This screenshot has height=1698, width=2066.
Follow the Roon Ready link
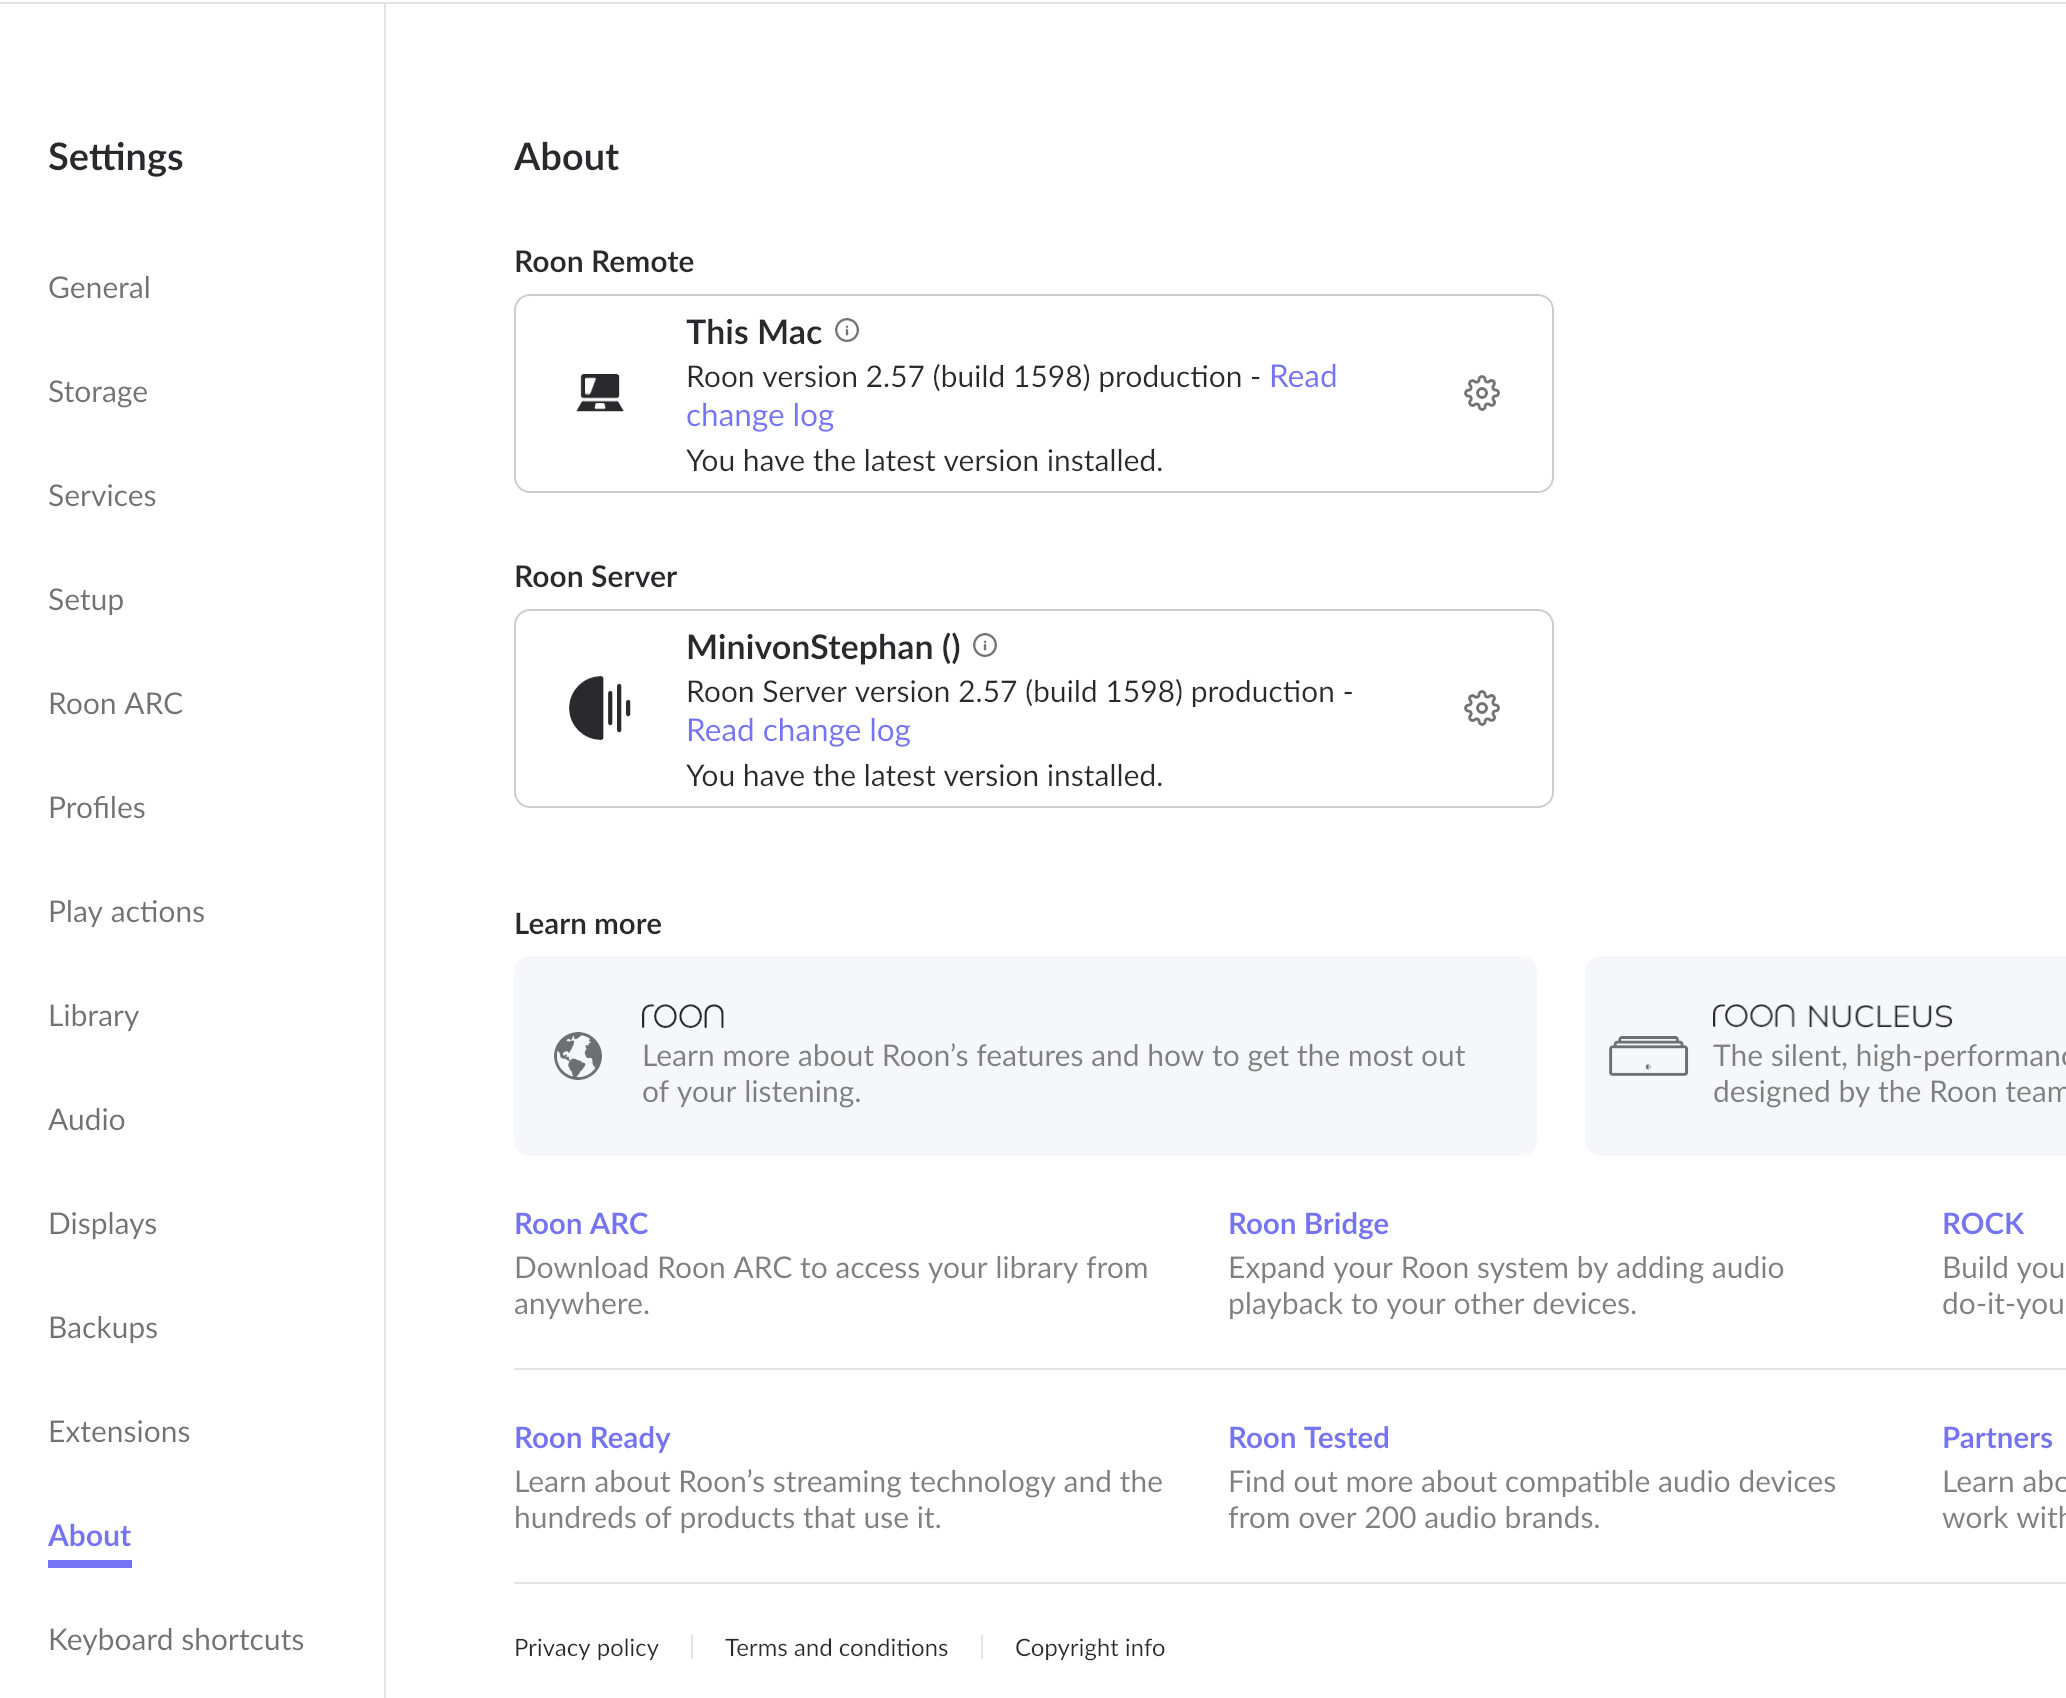592,1438
